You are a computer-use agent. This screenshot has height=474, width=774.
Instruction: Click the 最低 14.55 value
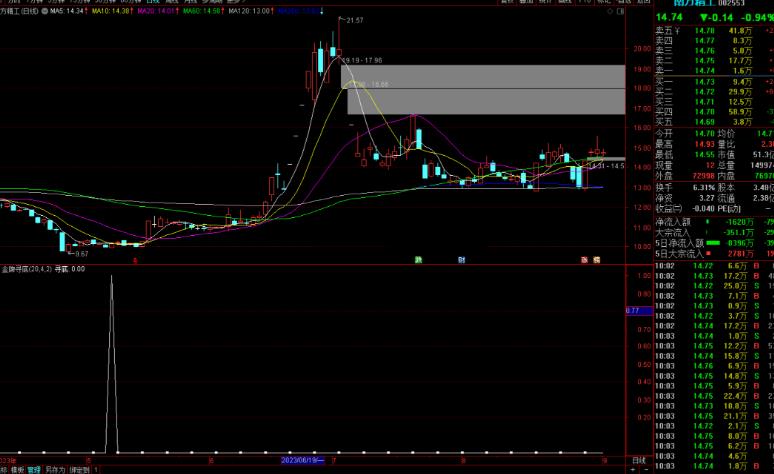coord(704,155)
